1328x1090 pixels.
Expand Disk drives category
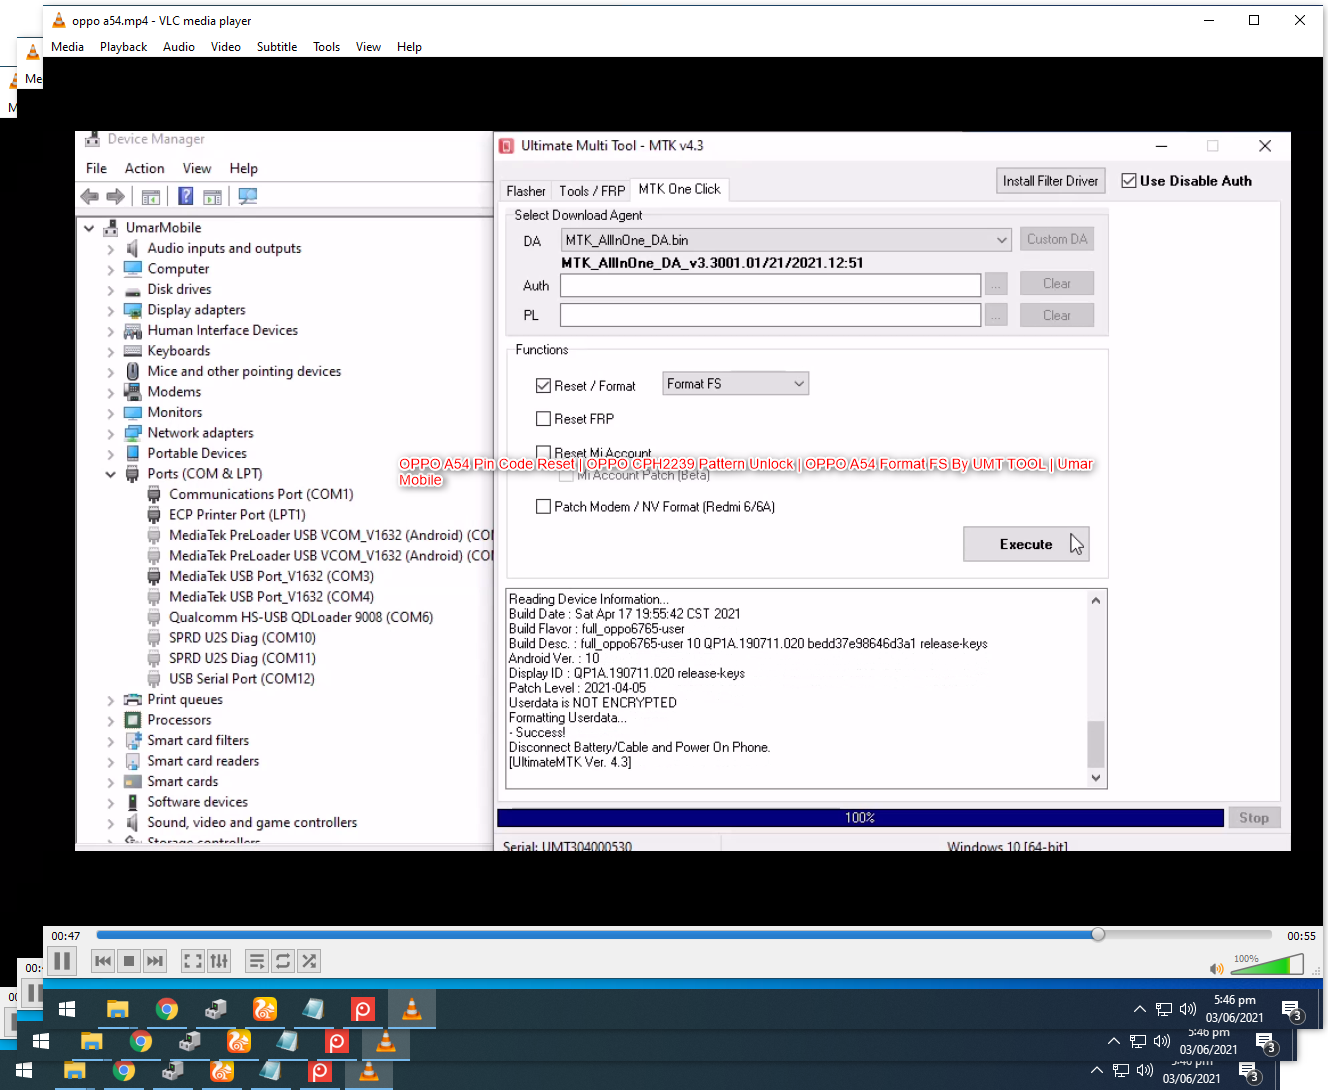111,290
